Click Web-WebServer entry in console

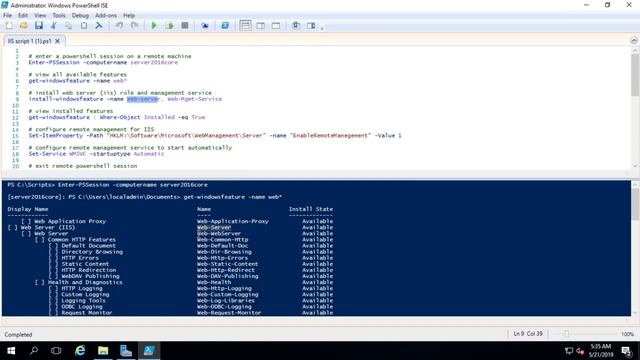tap(219, 233)
